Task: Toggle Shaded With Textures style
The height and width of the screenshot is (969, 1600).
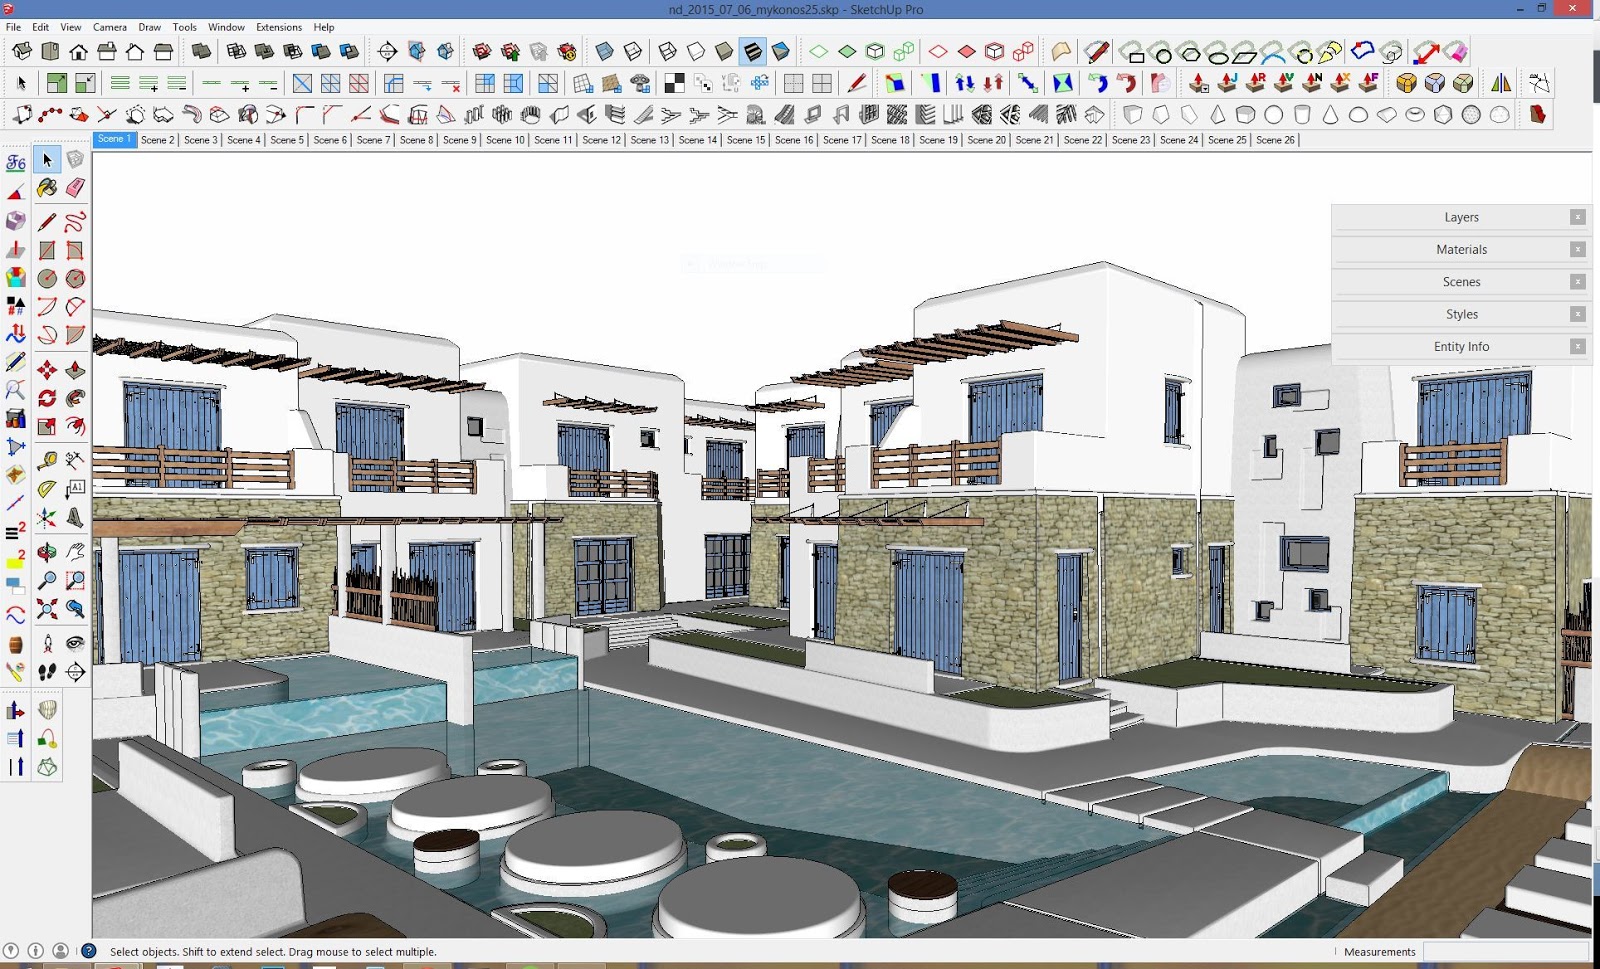Action: (753, 50)
